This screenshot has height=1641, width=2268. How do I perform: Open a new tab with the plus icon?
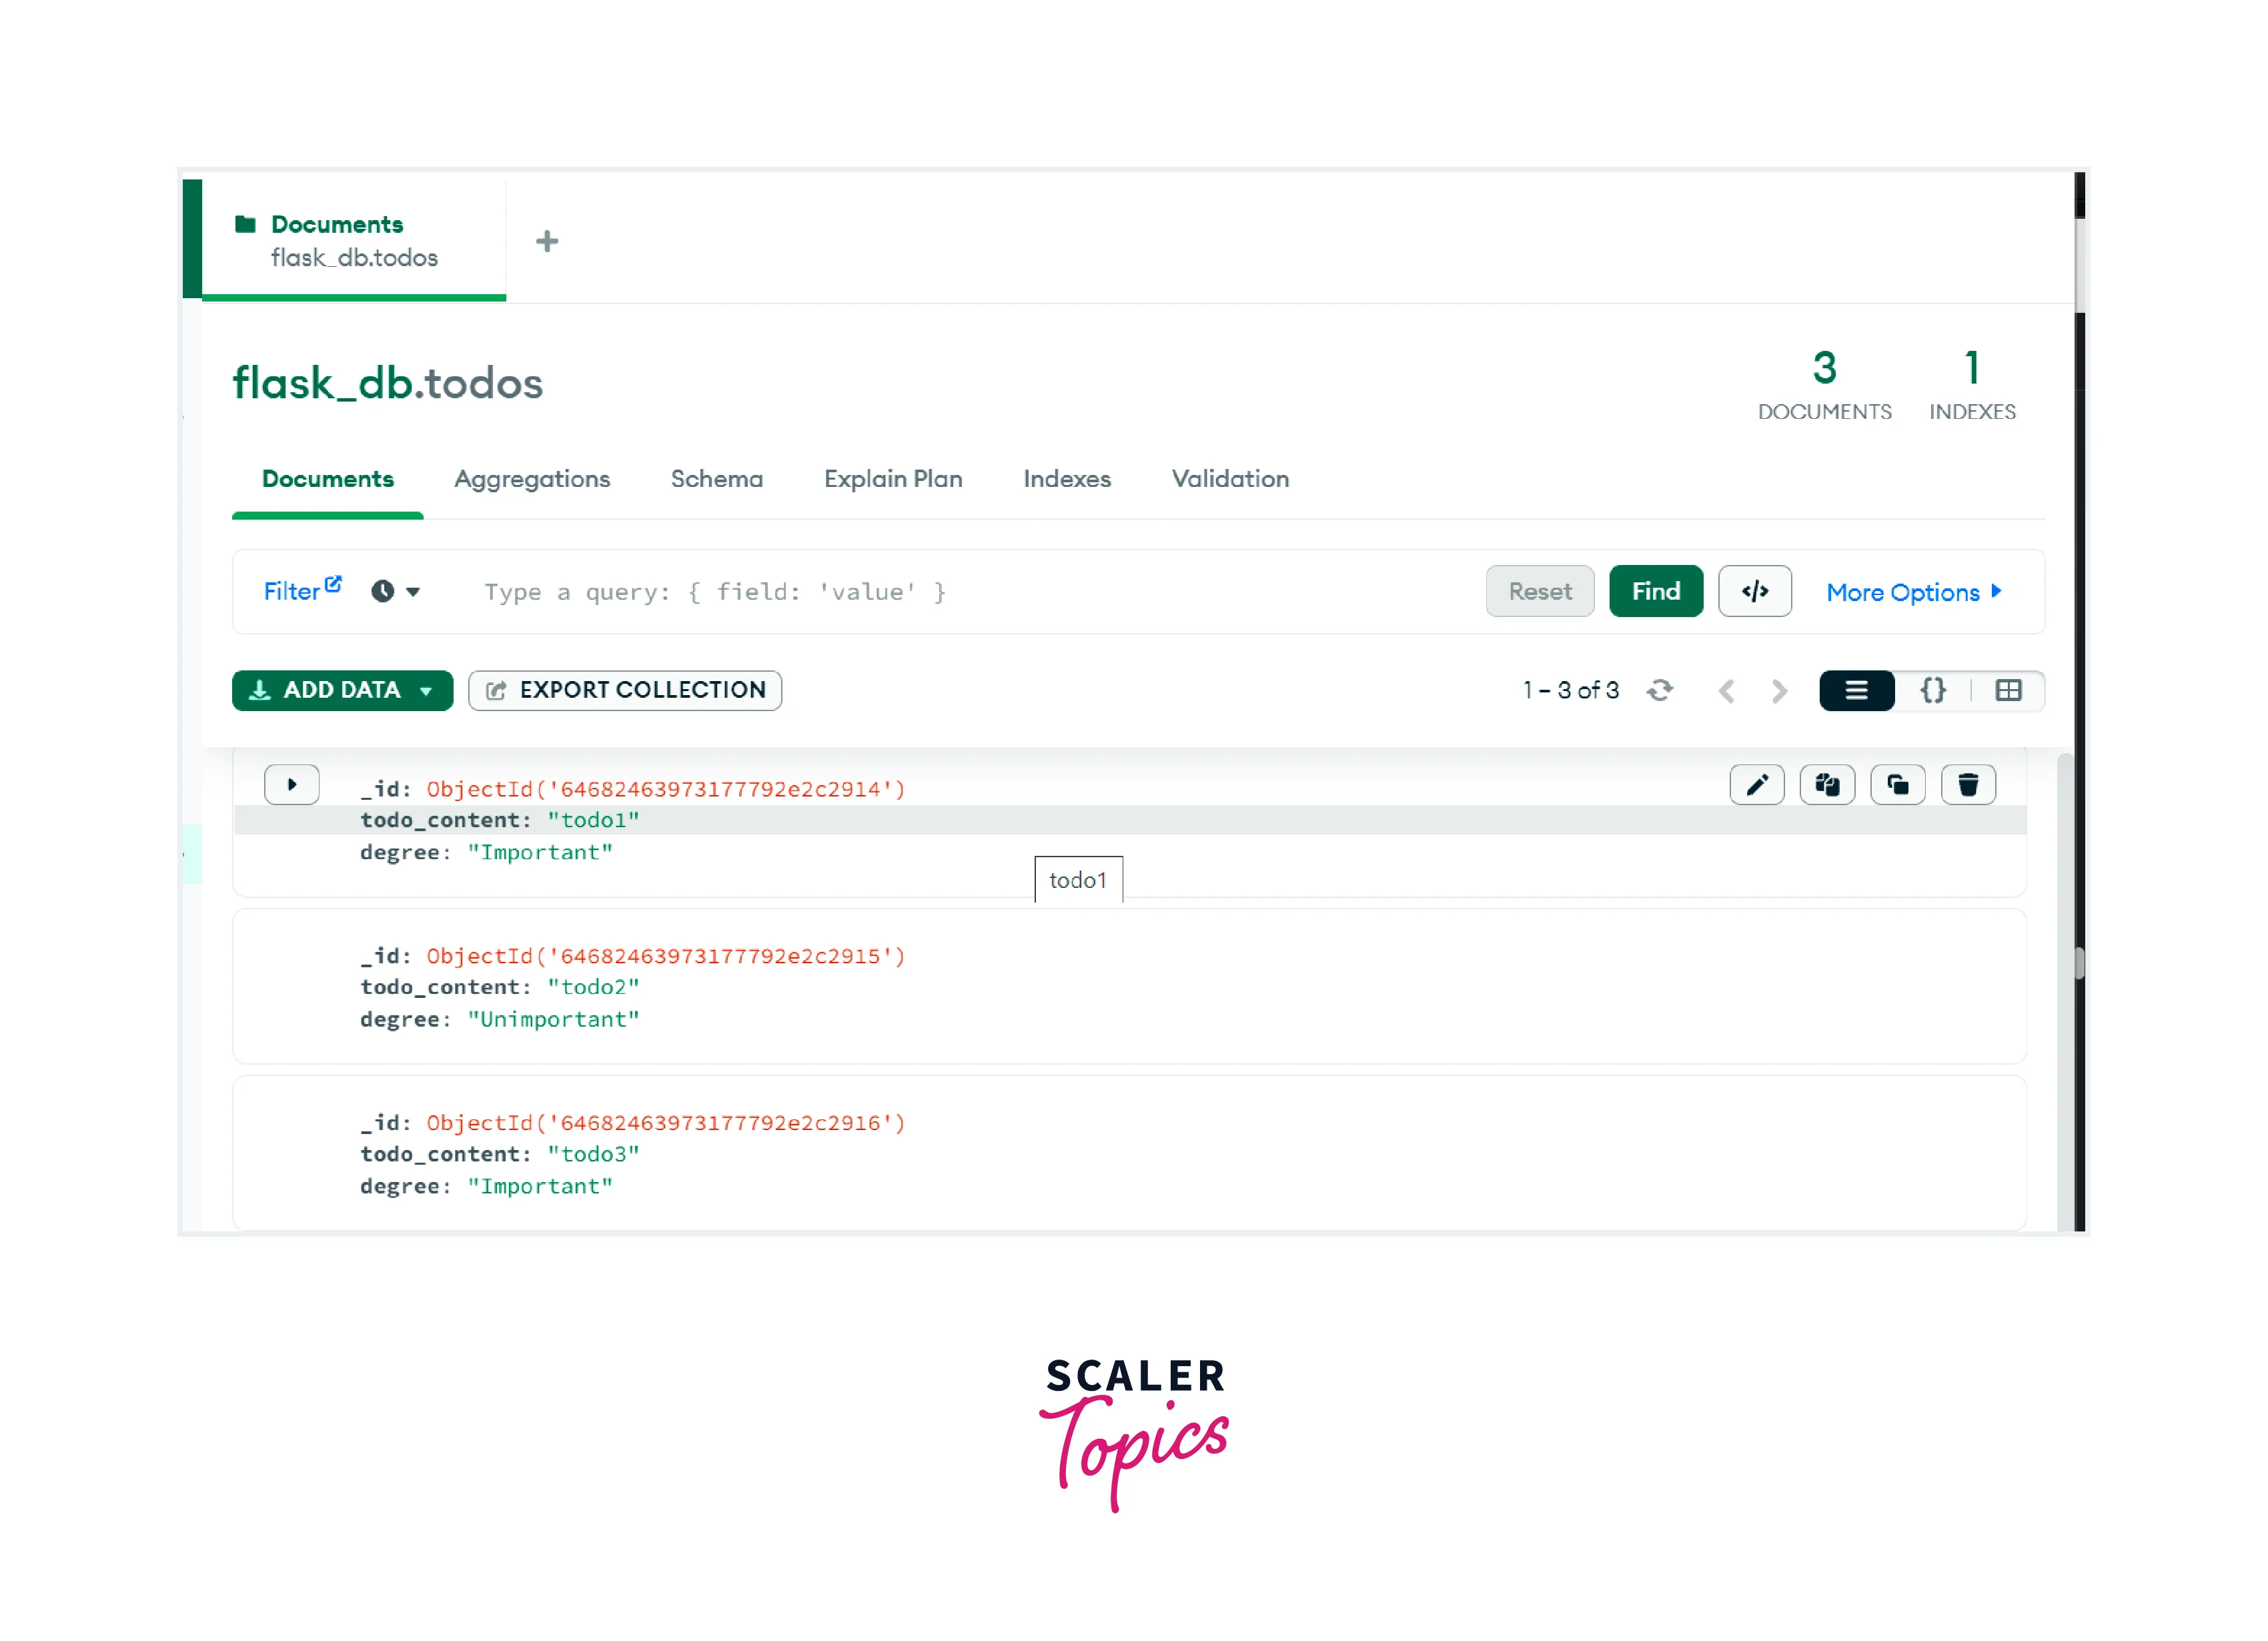click(x=547, y=241)
